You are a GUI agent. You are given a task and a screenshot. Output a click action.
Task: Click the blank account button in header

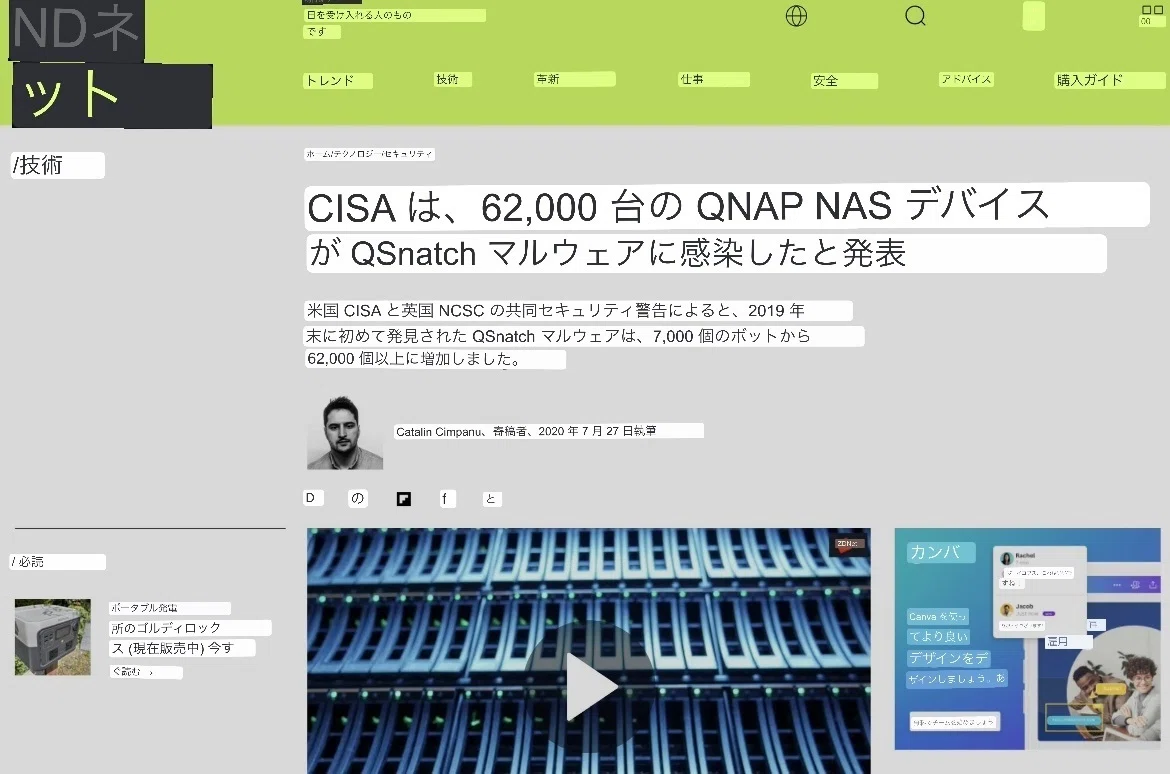click(x=1033, y=16)
